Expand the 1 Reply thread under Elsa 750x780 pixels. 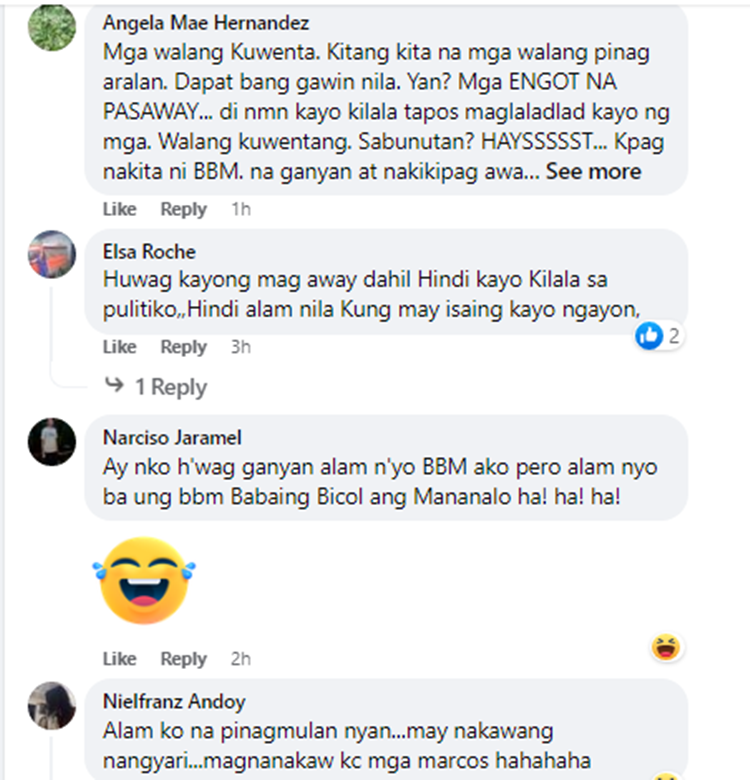pos(171,387)
